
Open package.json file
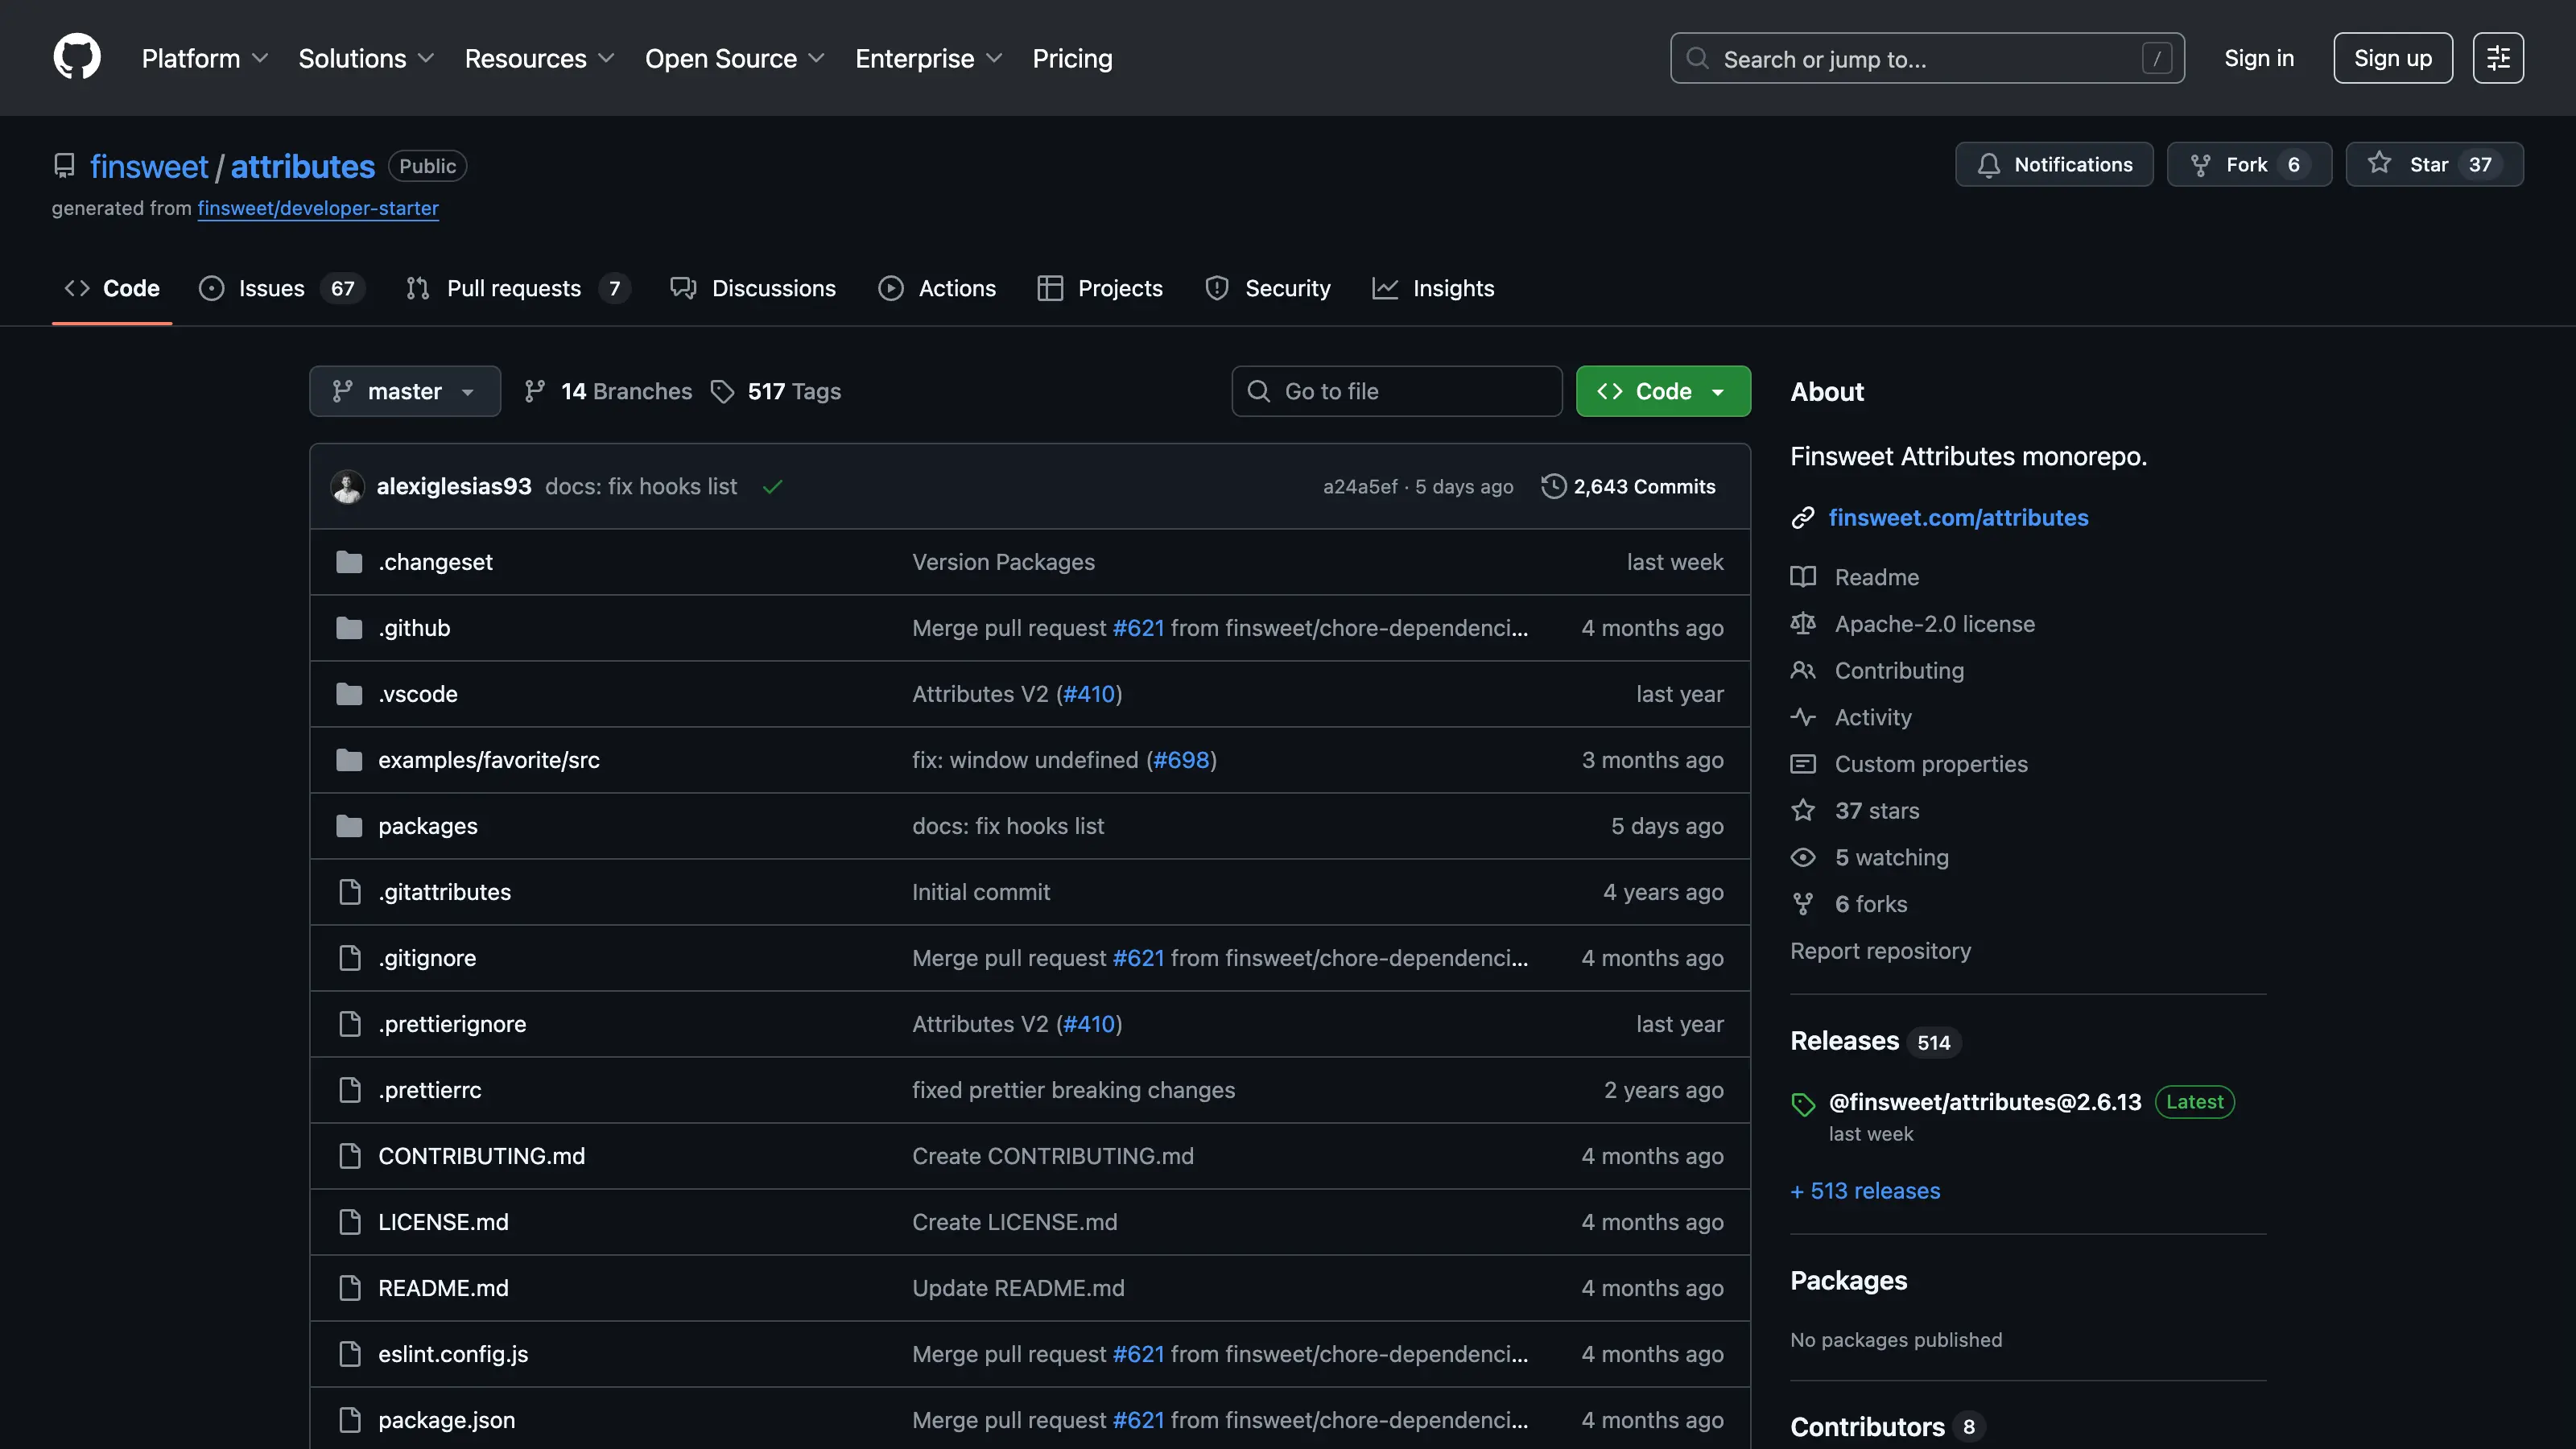tap(446, 1420)
